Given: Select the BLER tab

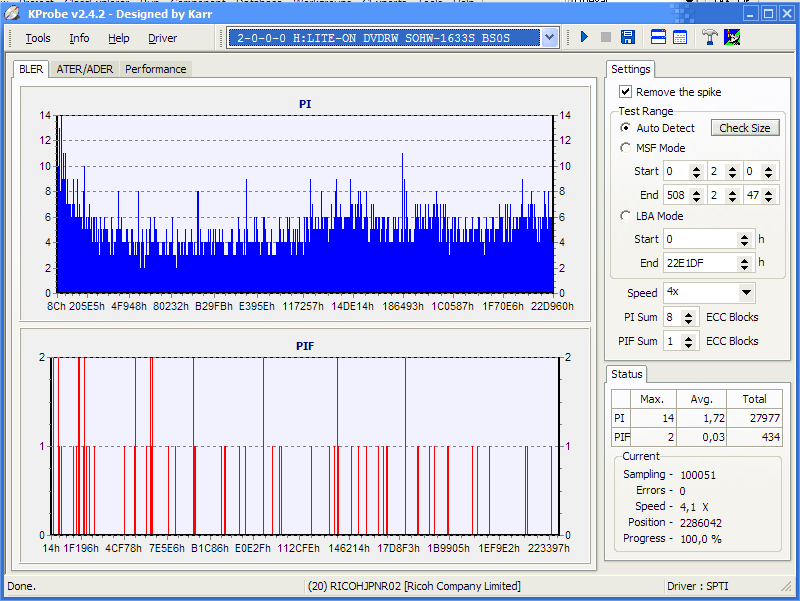Looking at the screenshot, I should [31, 69].
